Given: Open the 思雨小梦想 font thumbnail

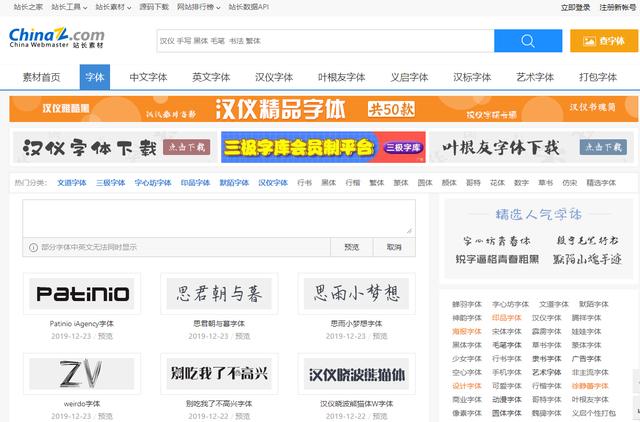Looking at the screenshot, I should click(356, 294).
